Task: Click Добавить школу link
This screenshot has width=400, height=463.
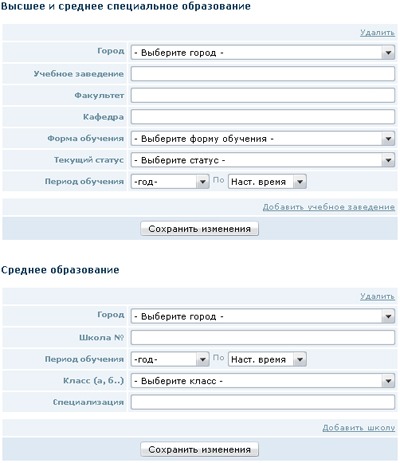Action: click(x=359, y=428)
